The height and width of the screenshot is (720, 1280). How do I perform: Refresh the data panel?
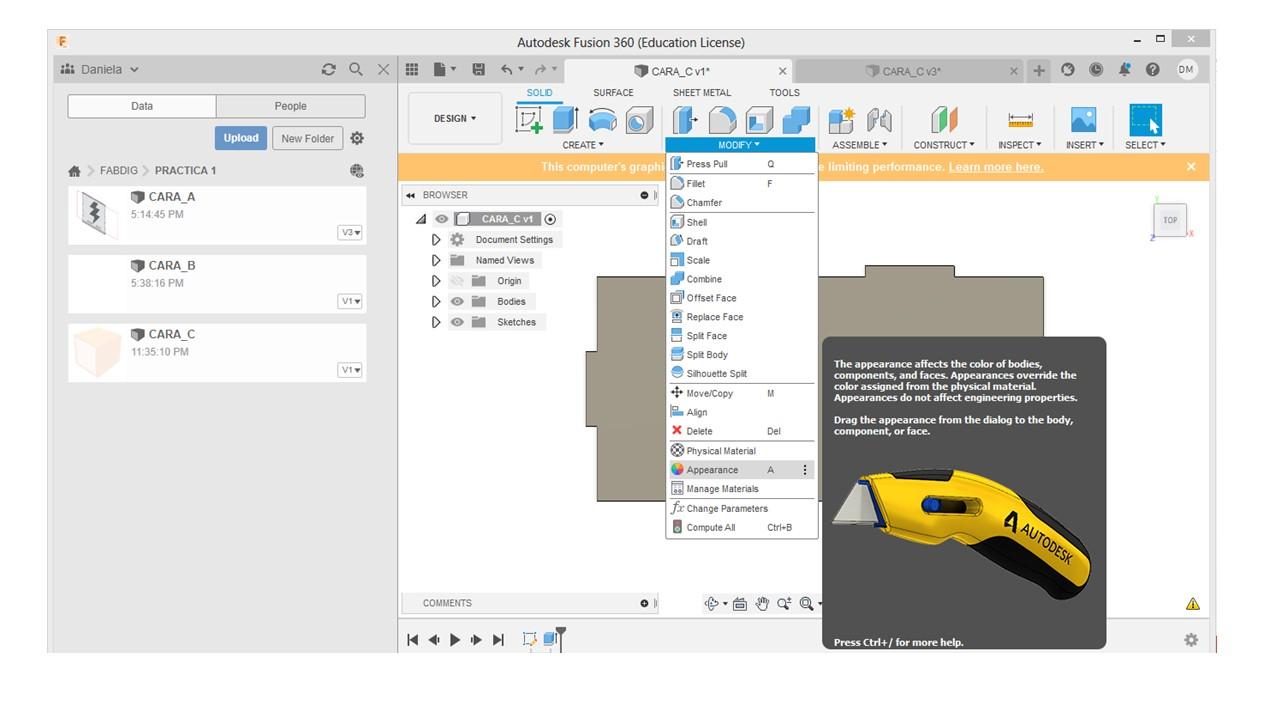click(328, 69)
